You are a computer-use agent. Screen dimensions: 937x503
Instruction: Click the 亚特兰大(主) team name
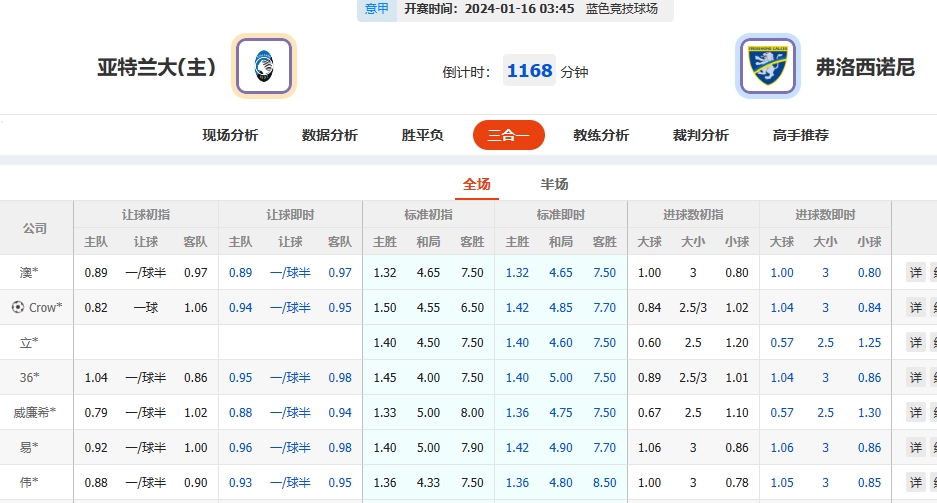156,68
